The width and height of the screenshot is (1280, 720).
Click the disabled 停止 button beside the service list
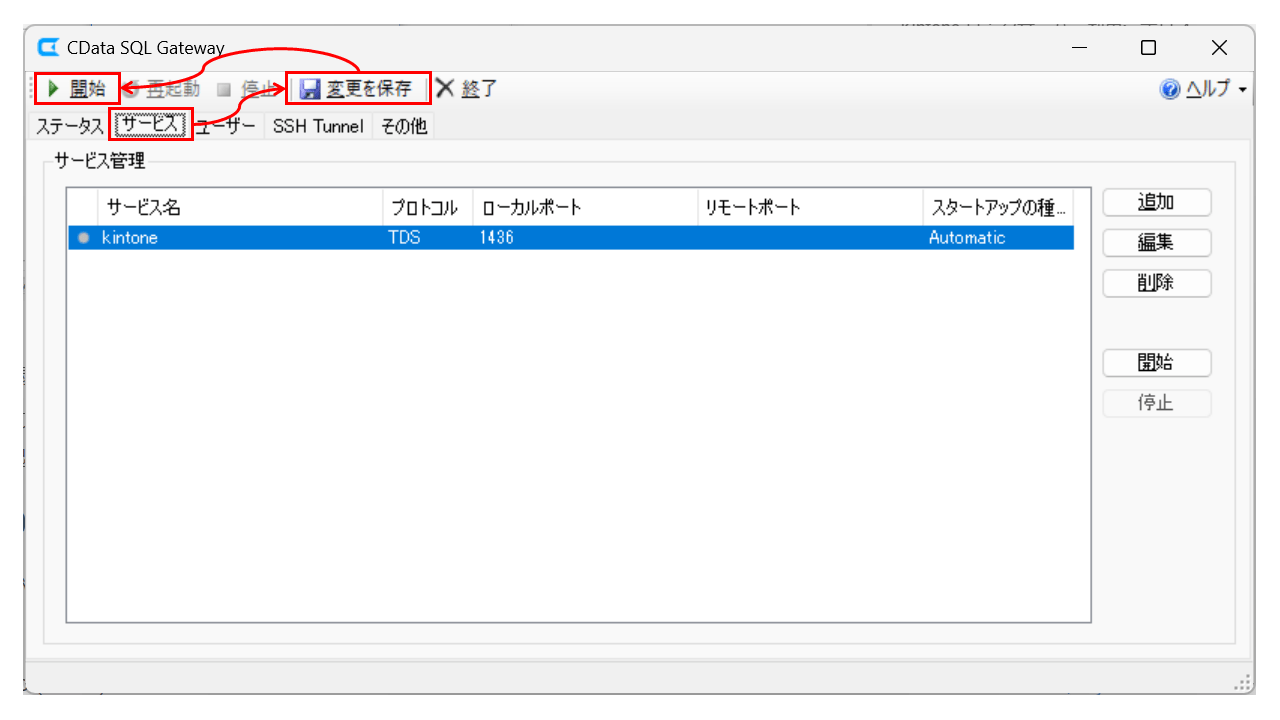tap(1157, 404)
